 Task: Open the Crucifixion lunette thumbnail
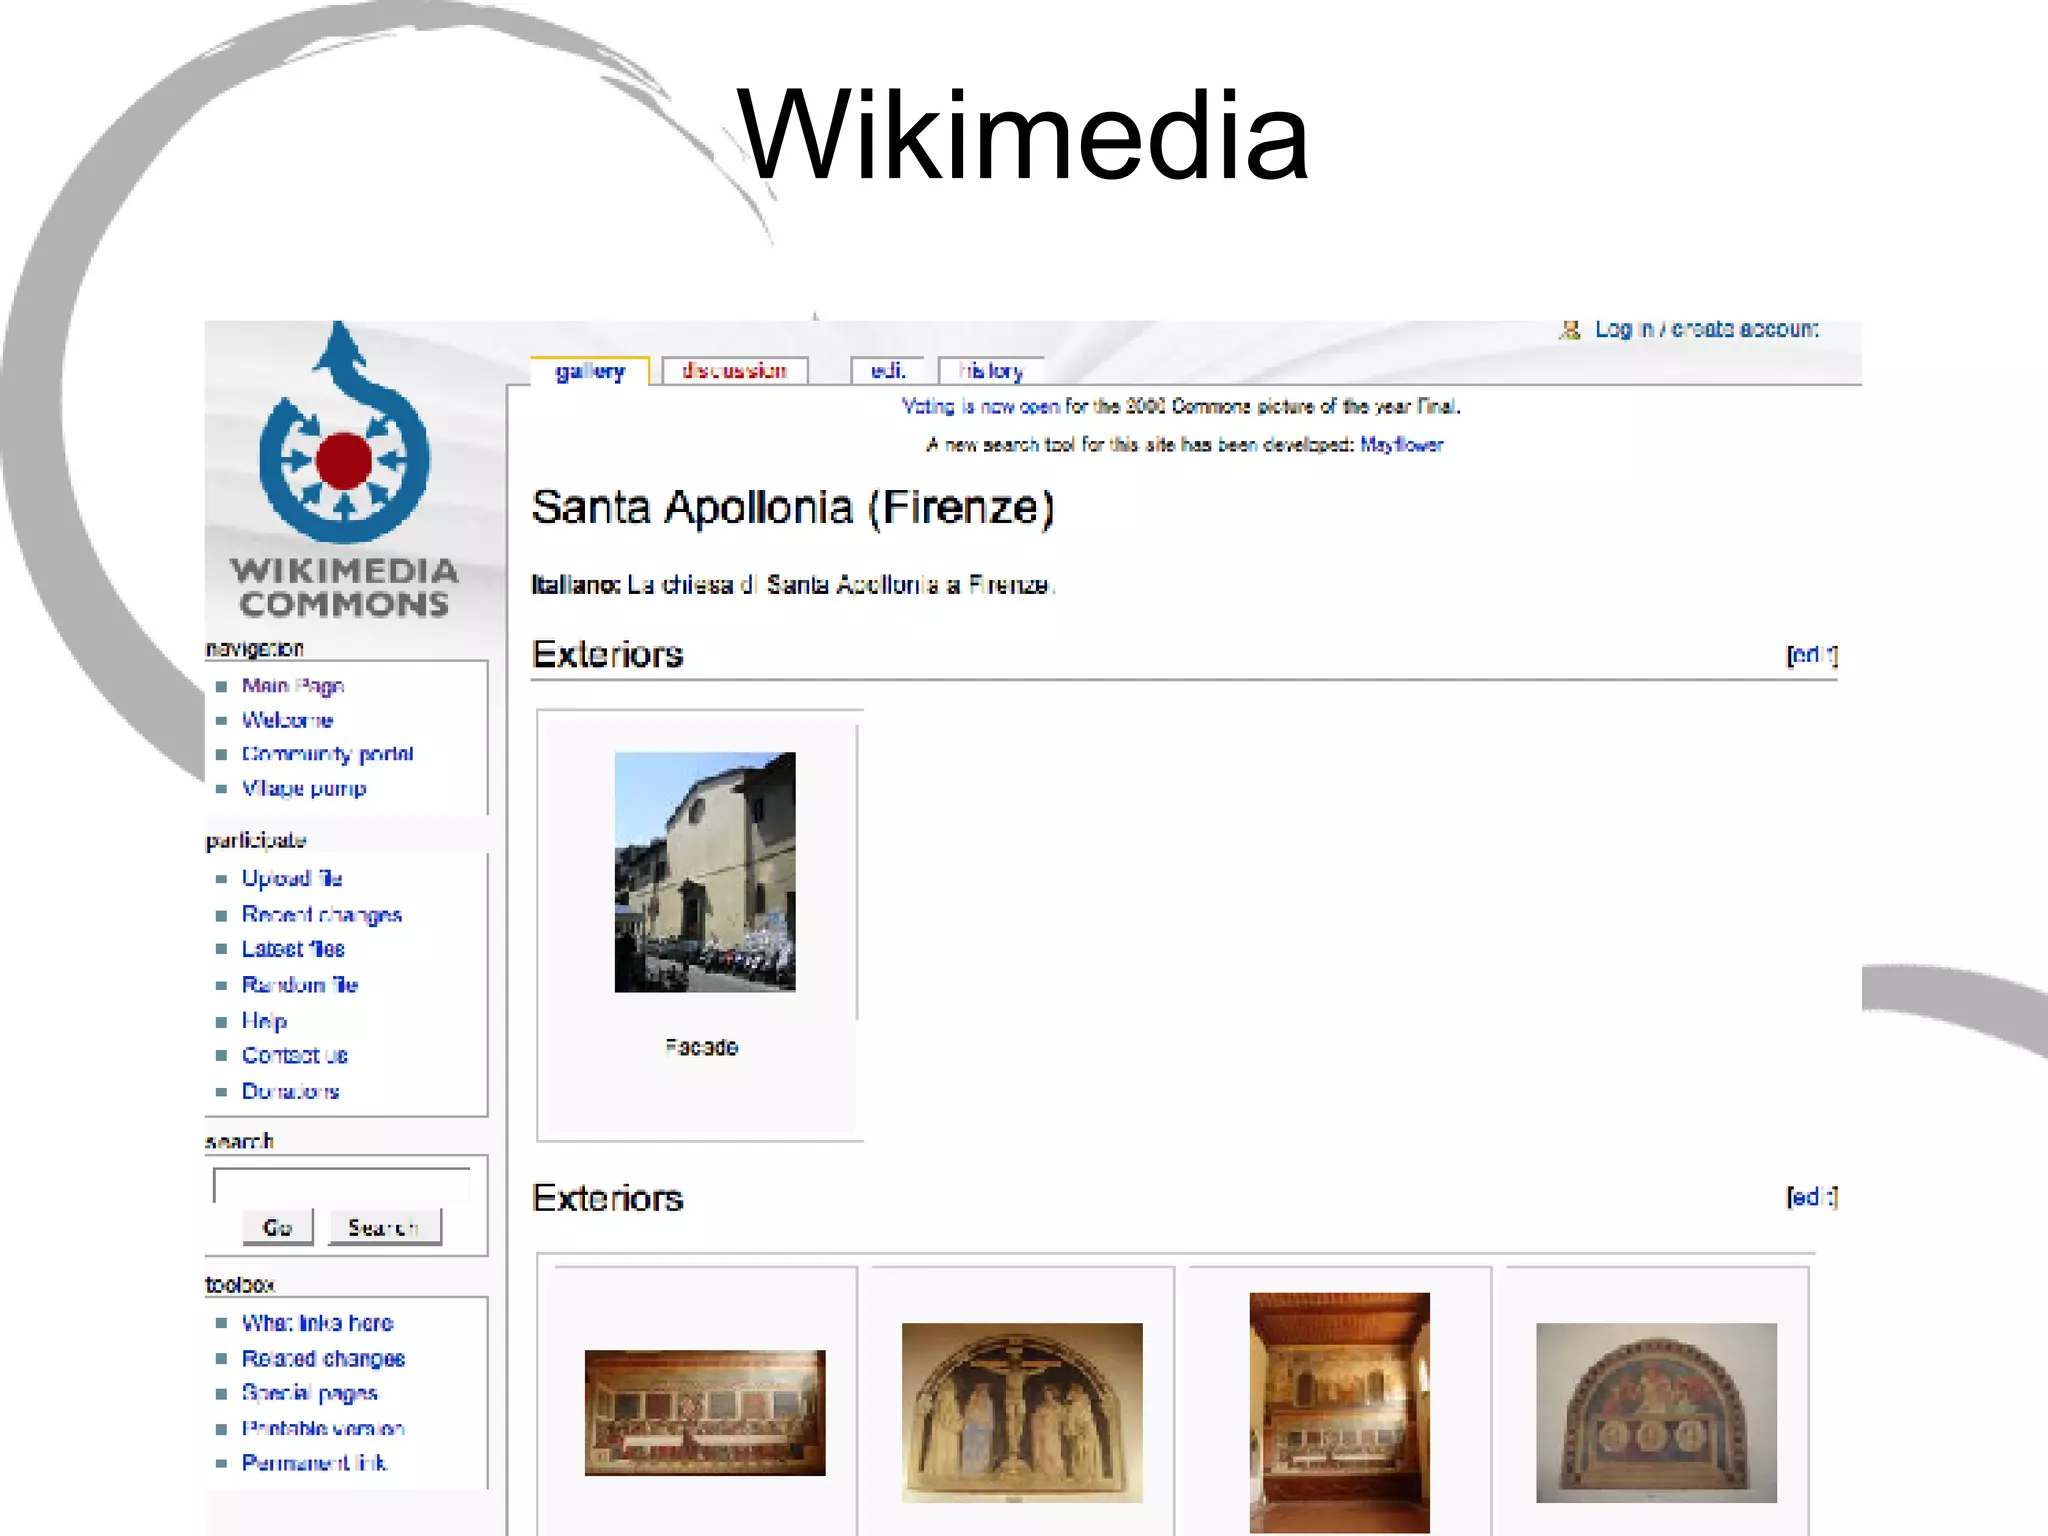pos(1022,1413)
